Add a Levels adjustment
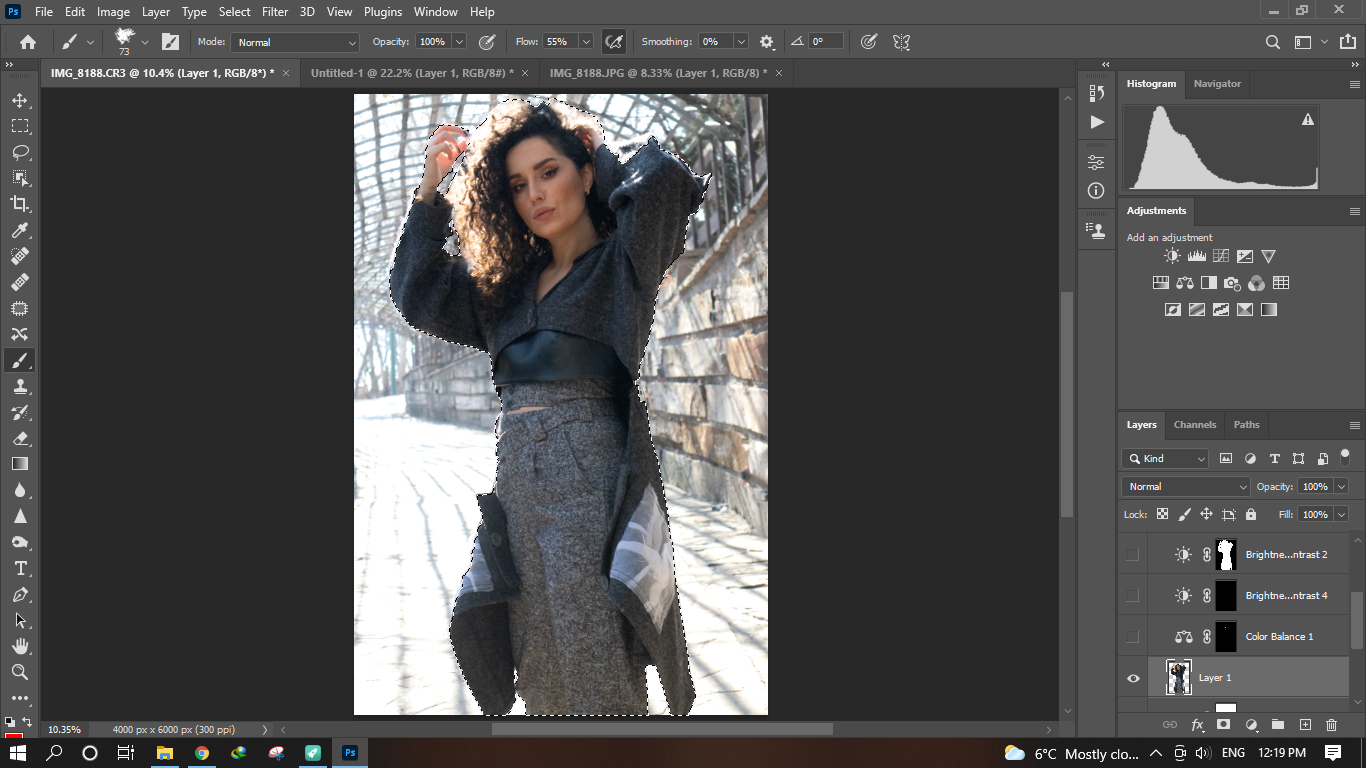 point(1196,257)
